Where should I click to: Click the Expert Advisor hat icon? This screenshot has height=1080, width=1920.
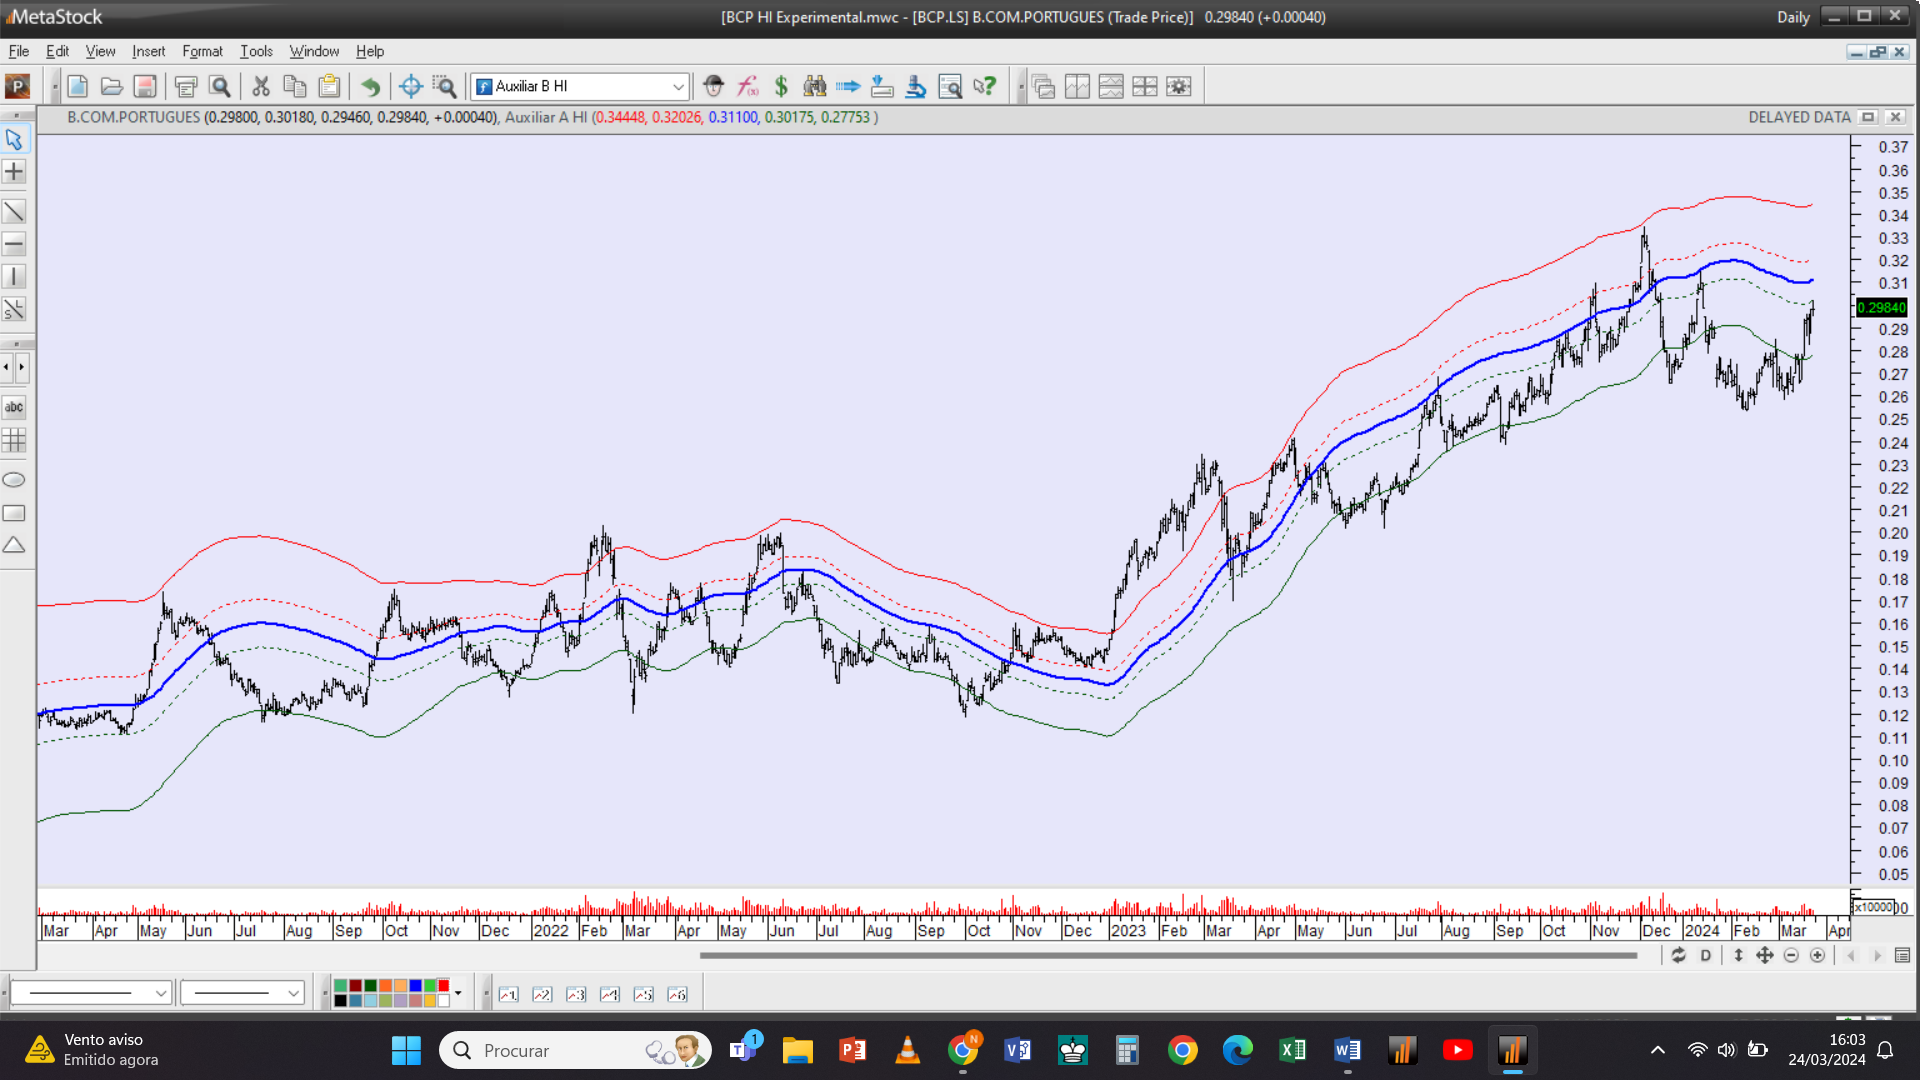pos(713,87)
